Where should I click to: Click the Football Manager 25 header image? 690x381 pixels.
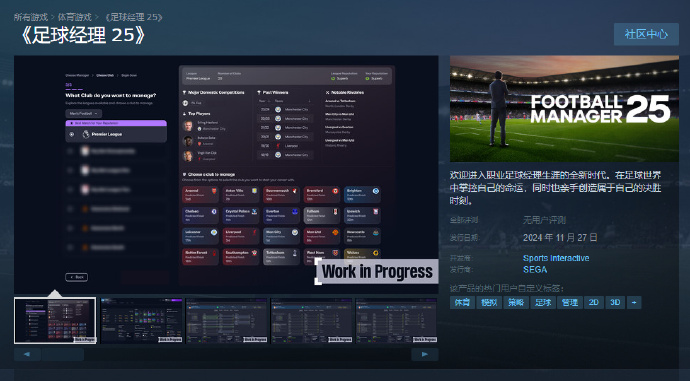564,109
